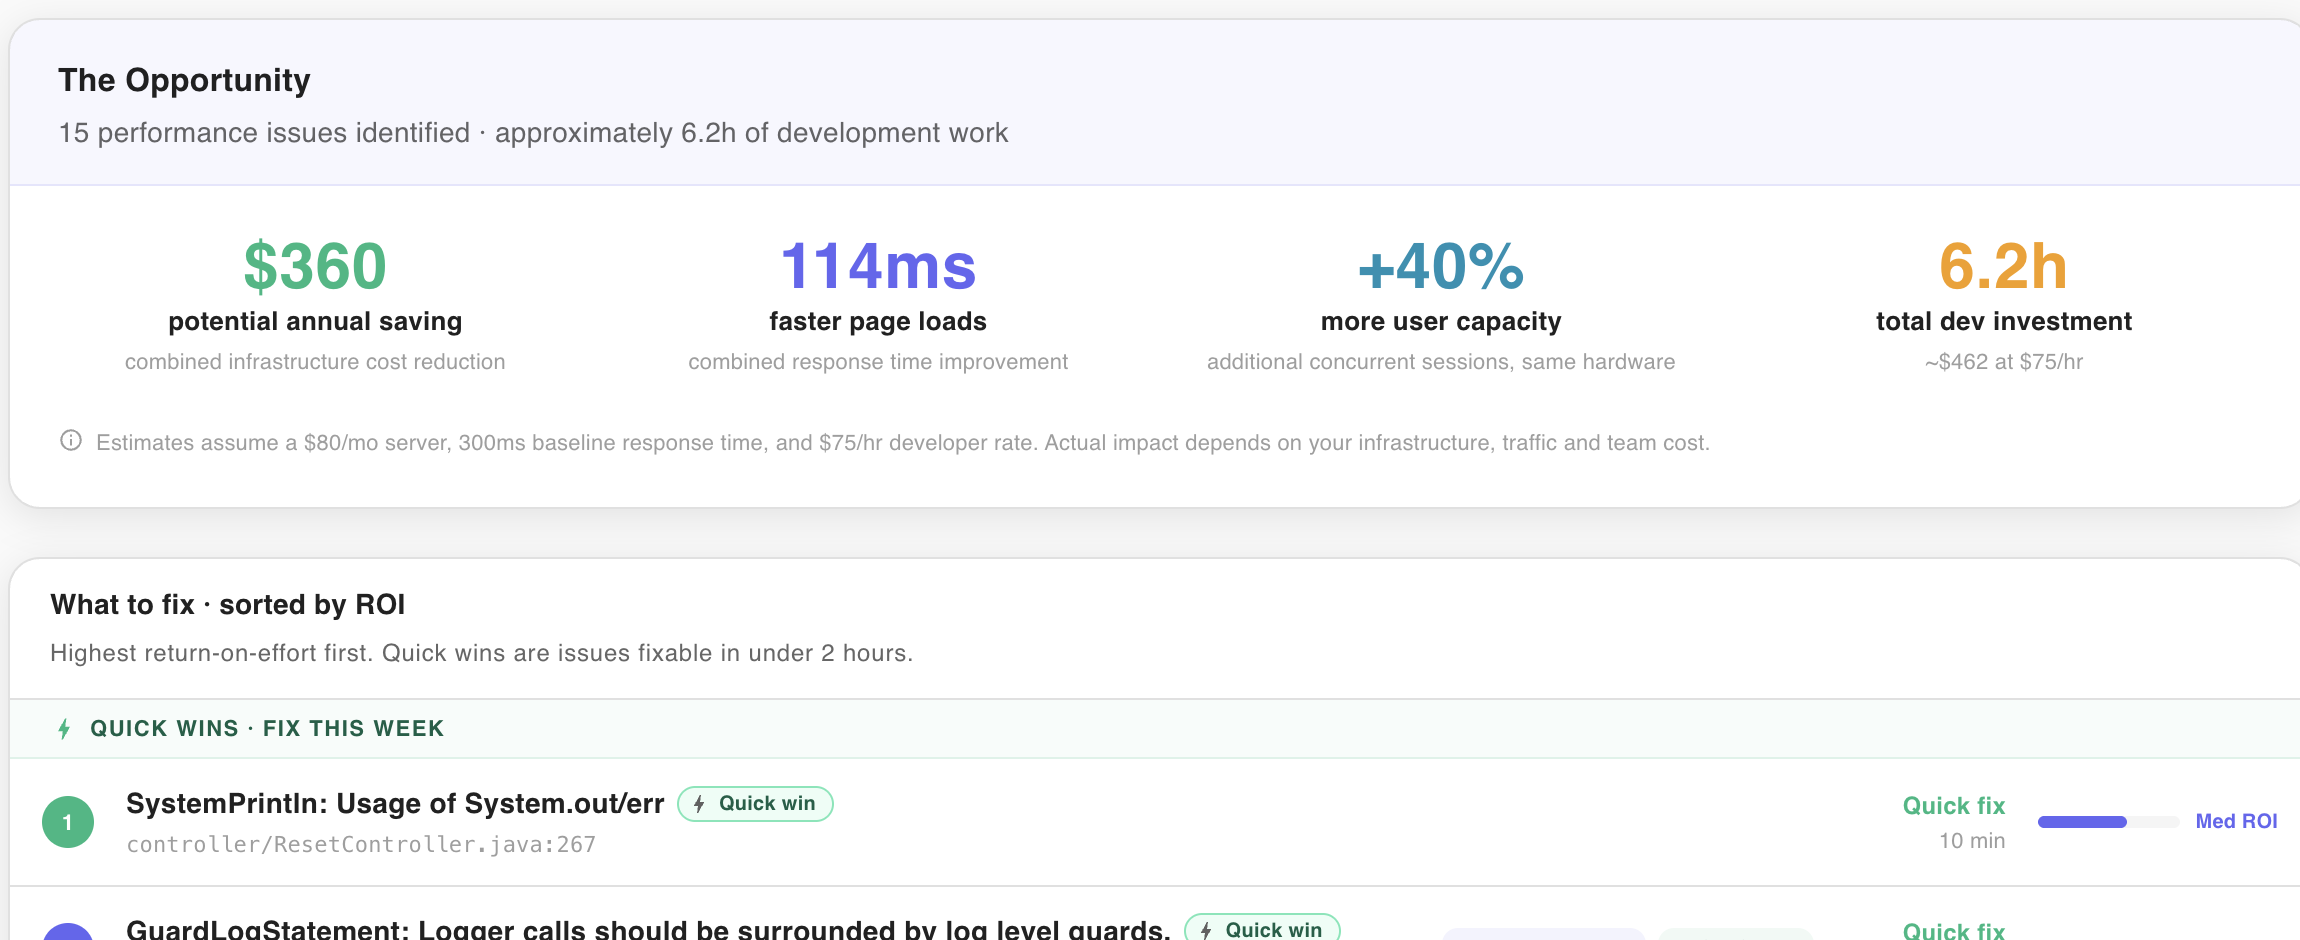
Task: Click additional concurrent sessions, same hardware caption
Action: click(1441, 362)
